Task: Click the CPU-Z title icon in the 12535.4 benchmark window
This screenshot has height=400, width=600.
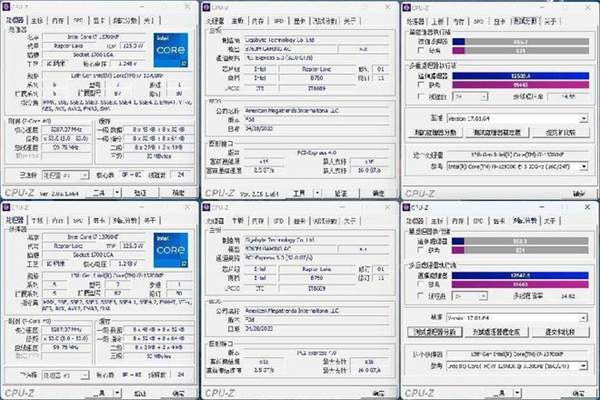Action: point(406,8)
